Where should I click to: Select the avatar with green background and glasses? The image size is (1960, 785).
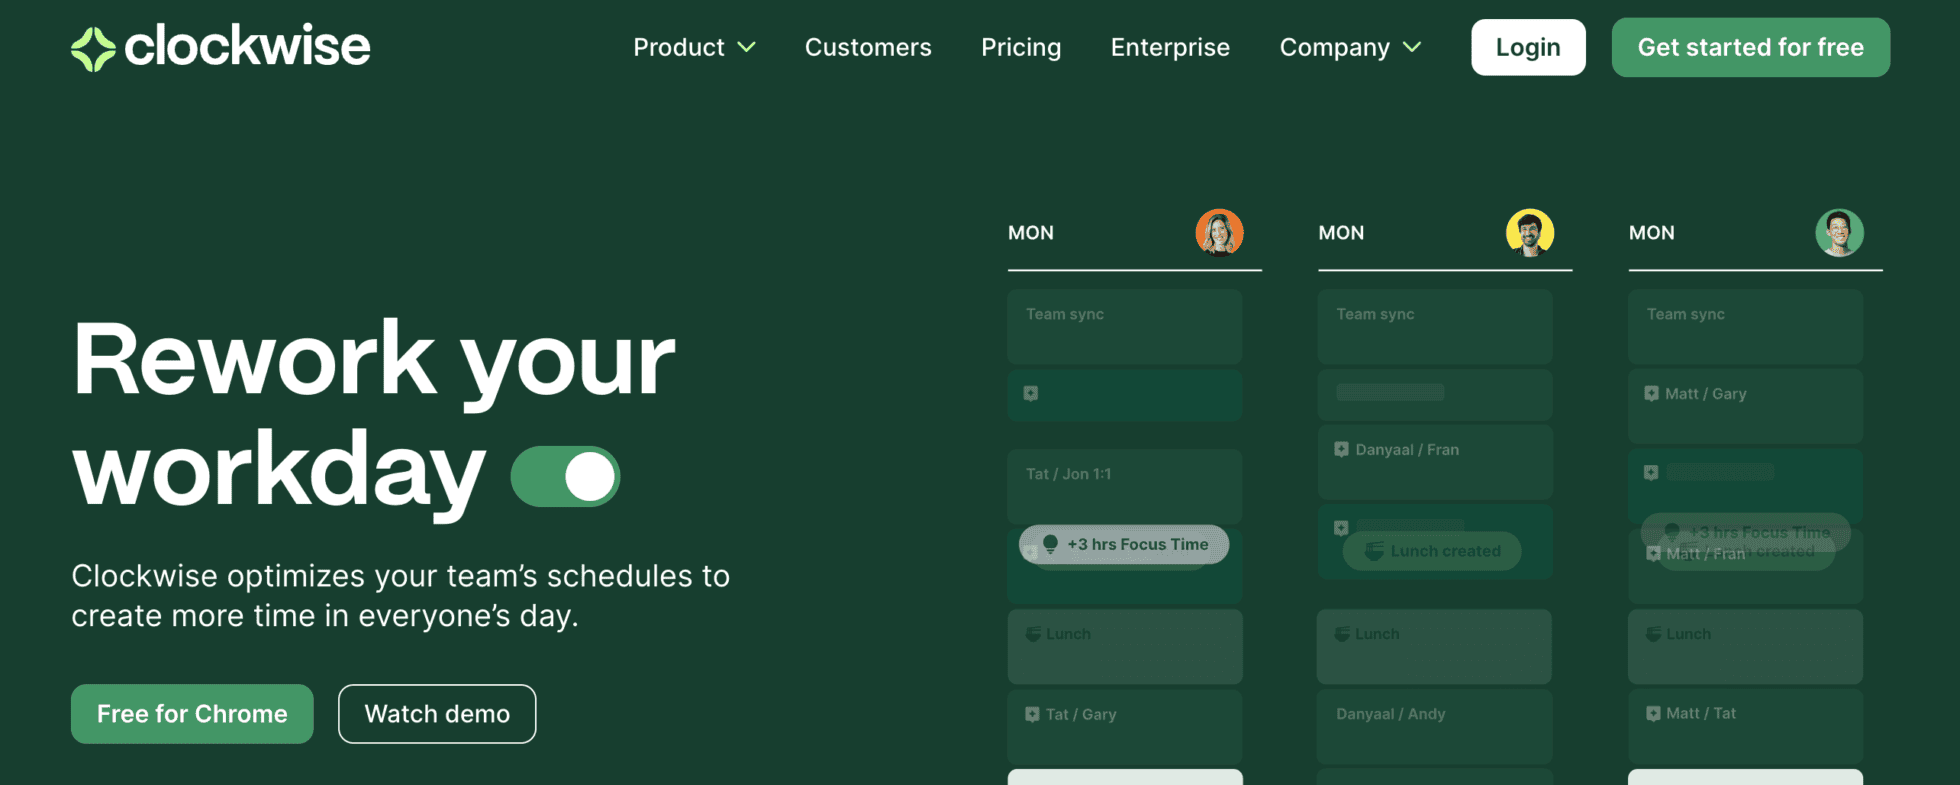coord(1840,233)
